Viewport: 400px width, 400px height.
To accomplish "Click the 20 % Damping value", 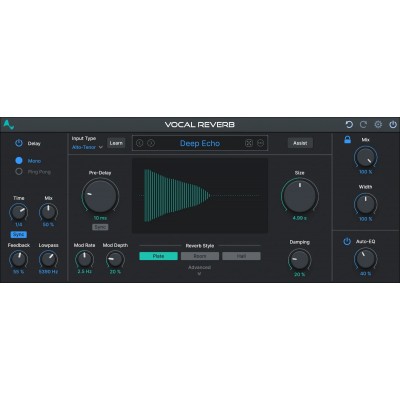I will (300, 274).
